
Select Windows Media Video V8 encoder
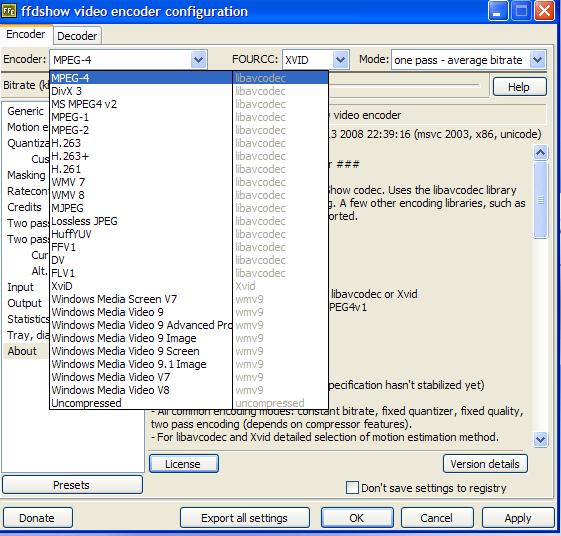189,390
